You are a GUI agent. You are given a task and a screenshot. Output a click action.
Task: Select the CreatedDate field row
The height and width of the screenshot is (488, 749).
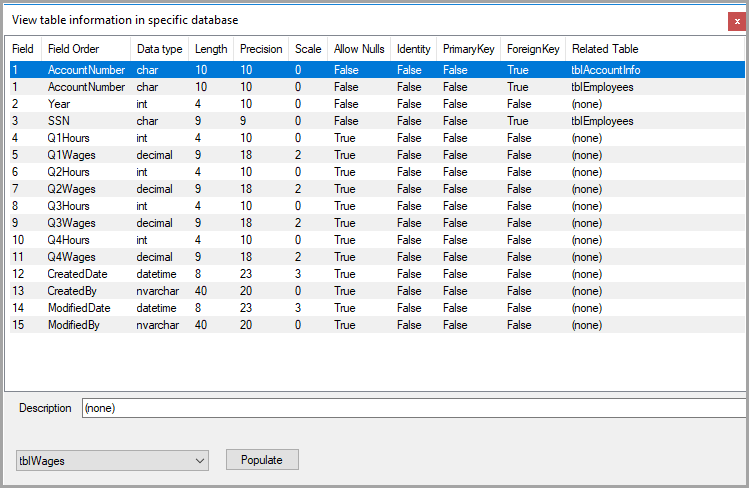pyautogui.click(x=377, y=274)
